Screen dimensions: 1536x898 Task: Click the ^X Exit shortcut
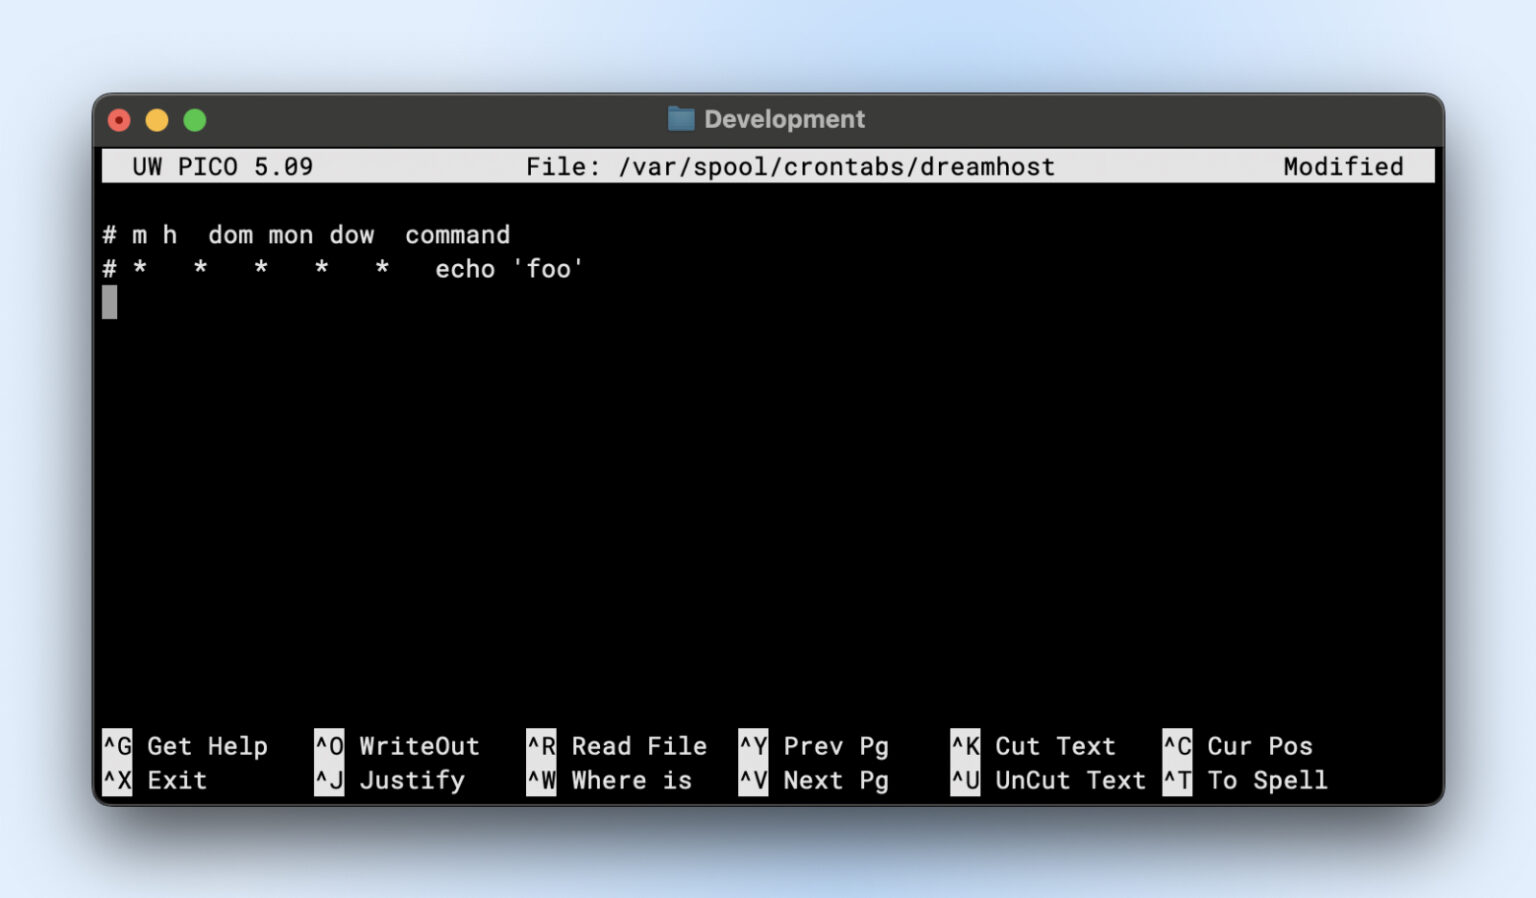tap(156, 780)
